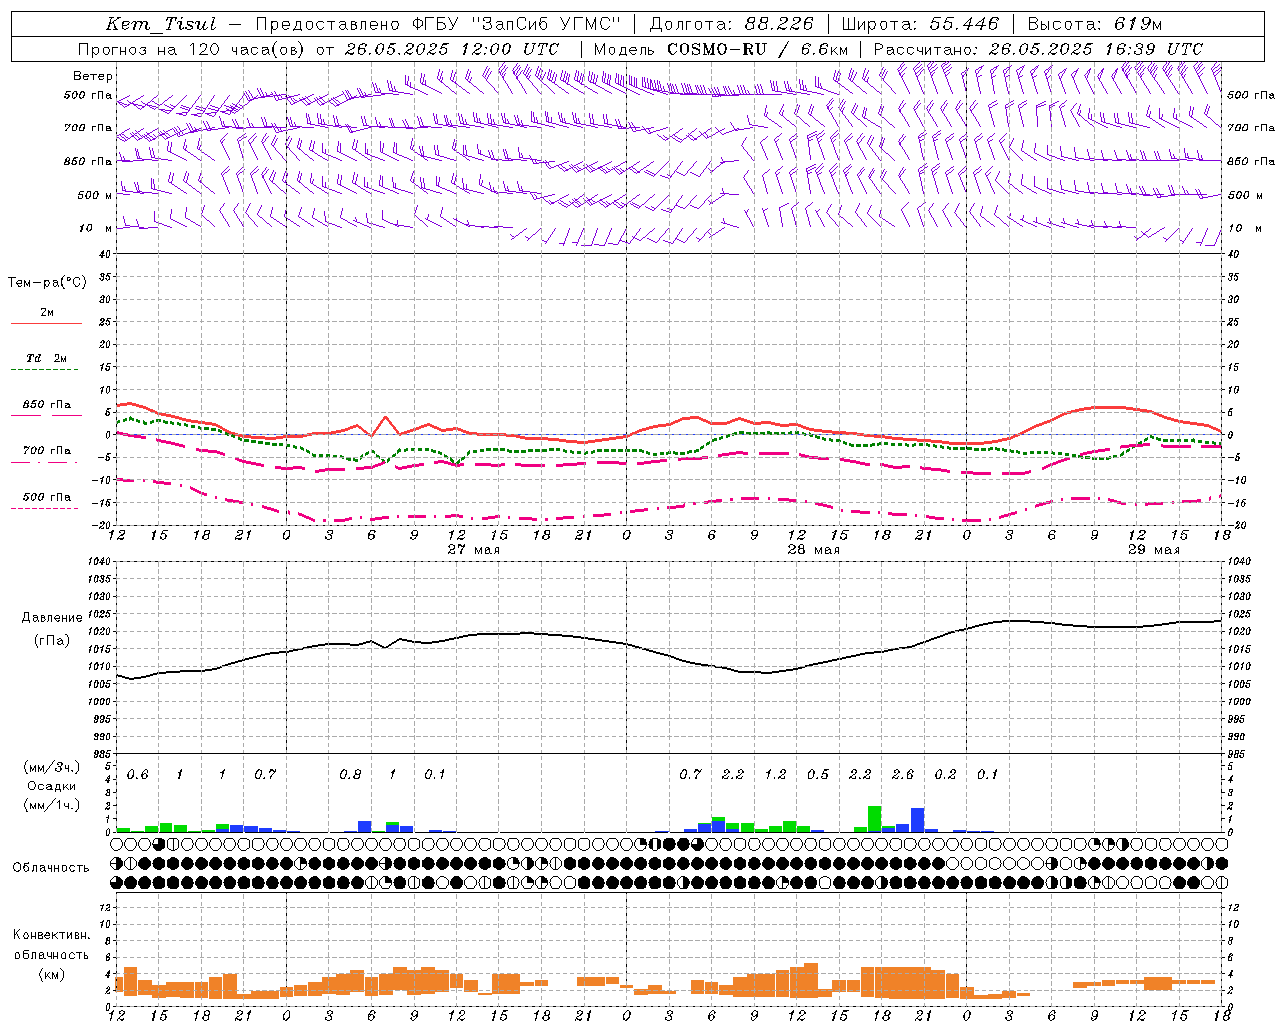Click the 0.5 precipitation amount value
Image resolution: width=1280 pixels, height=1024 pixels.
click(x=818, y=775)
